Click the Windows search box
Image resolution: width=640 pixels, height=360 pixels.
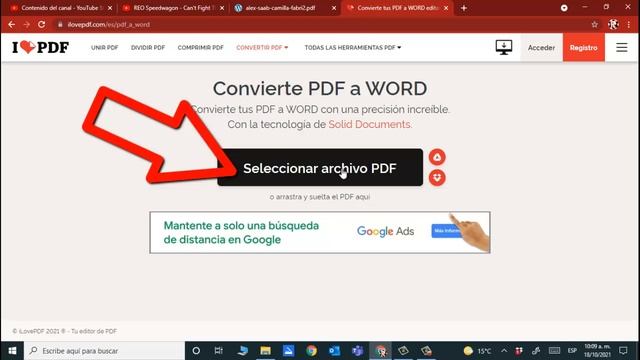coord(104,351)
